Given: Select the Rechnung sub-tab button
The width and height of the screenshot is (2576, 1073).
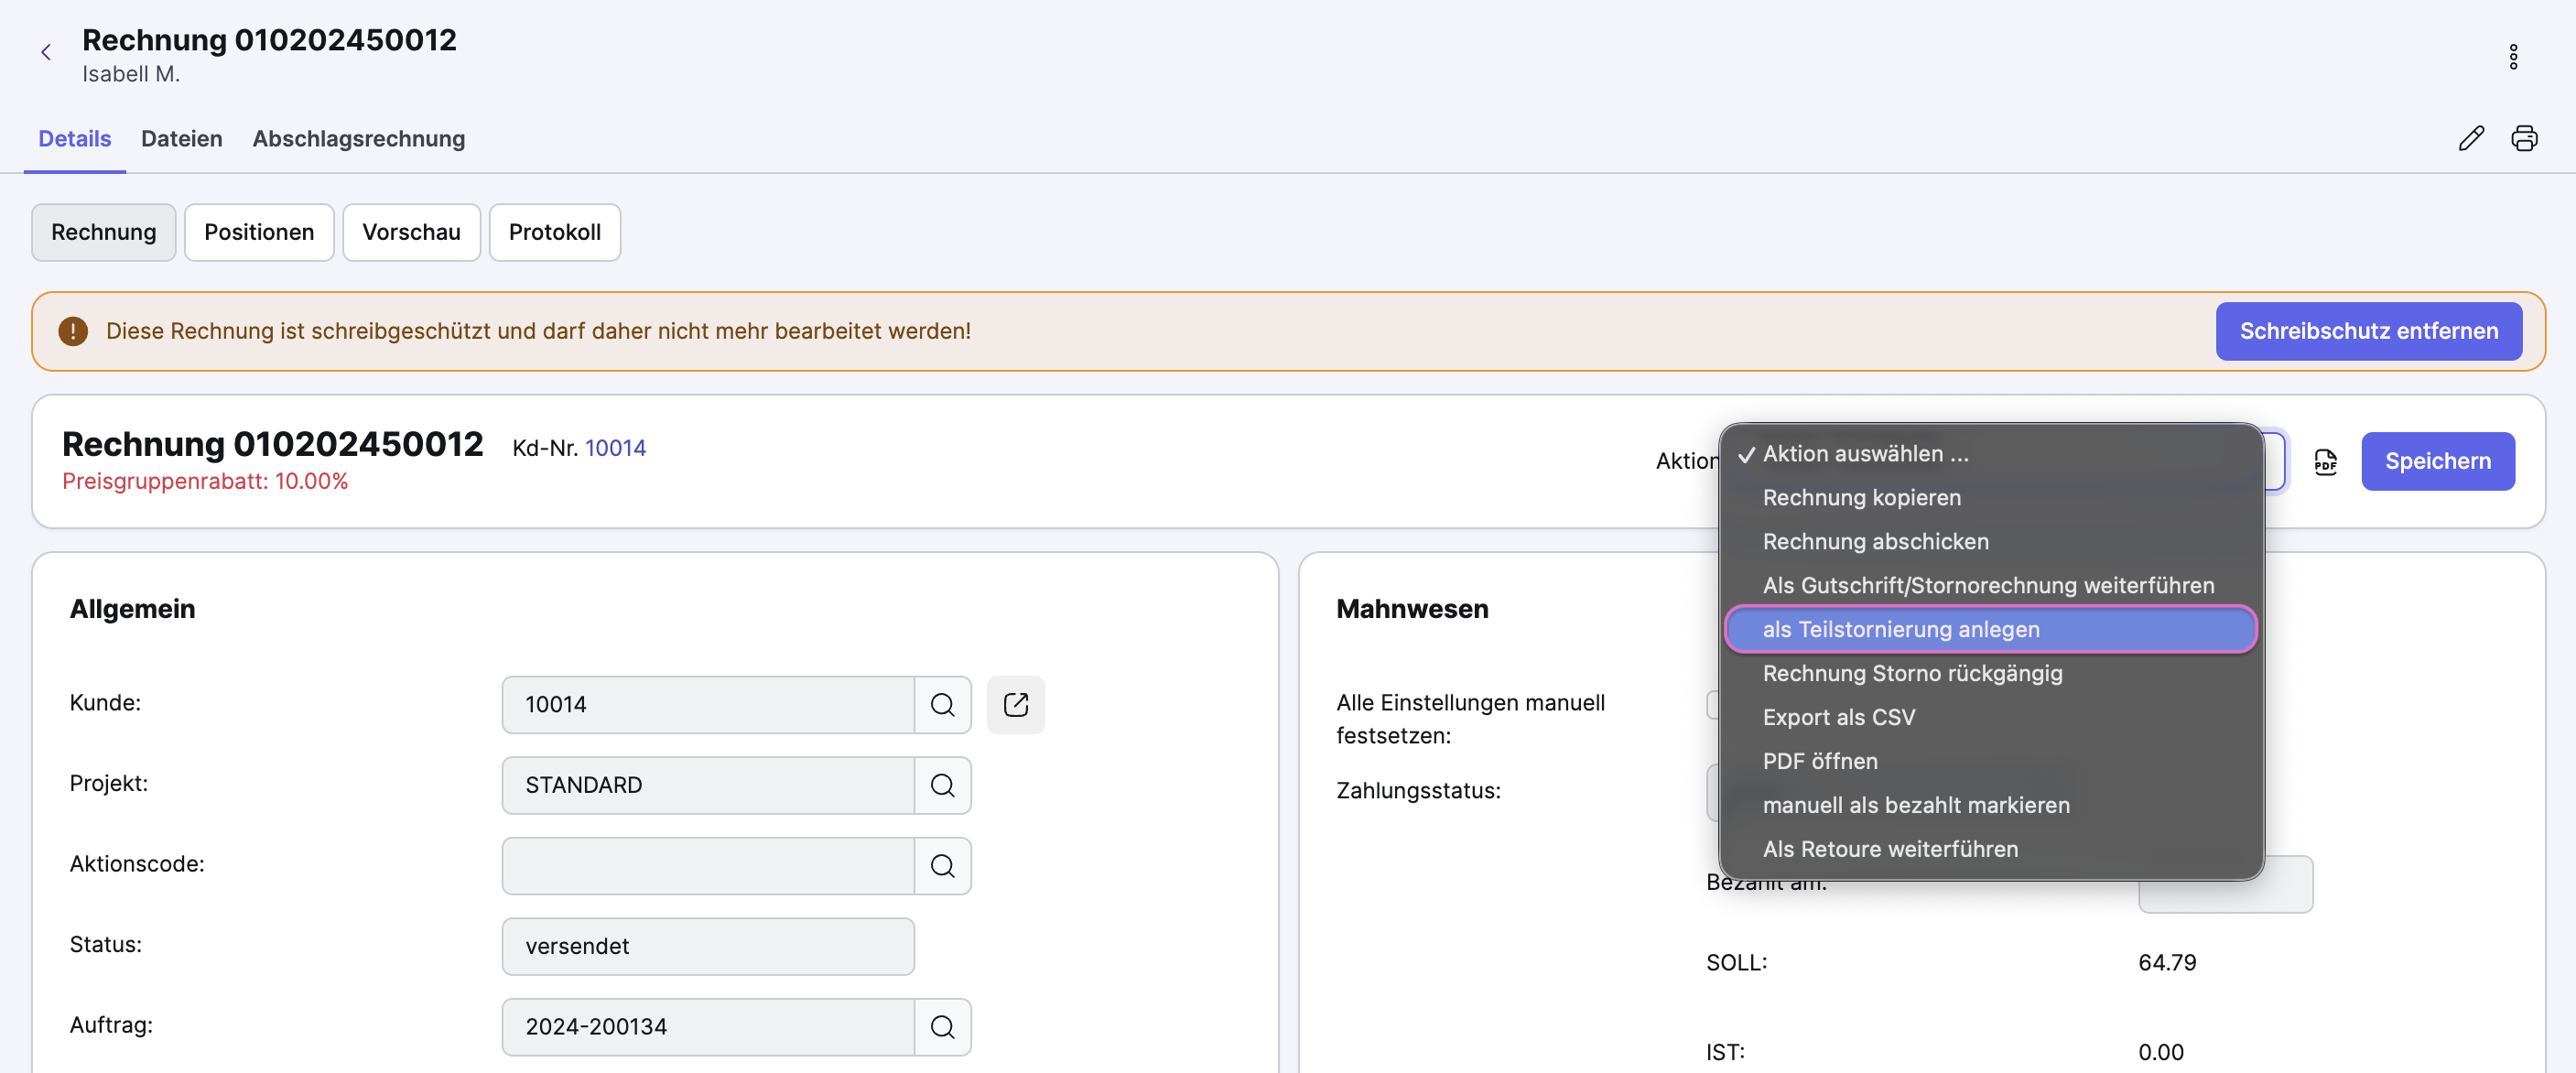Looking at the screenshot, I should 104,233.
